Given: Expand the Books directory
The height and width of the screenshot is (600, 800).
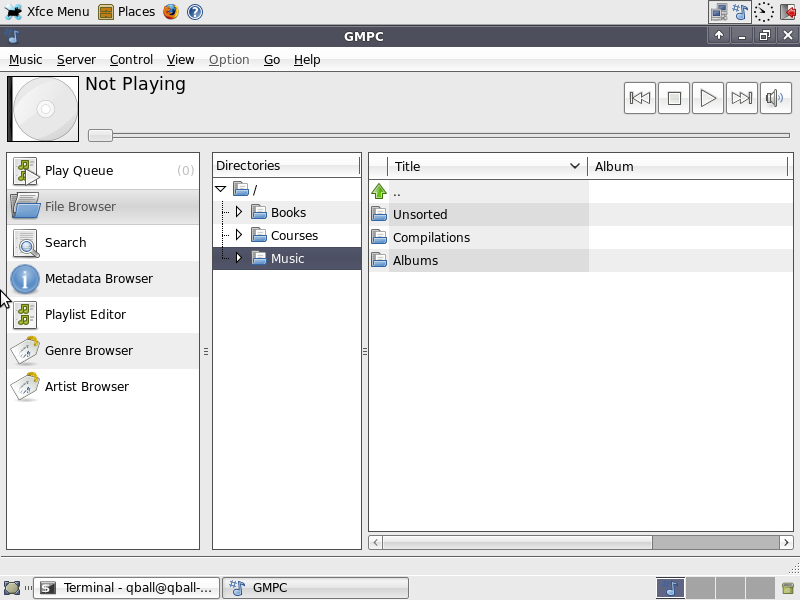Looking at the screenshot, I should pyautogui.click(x=238, y=212).
